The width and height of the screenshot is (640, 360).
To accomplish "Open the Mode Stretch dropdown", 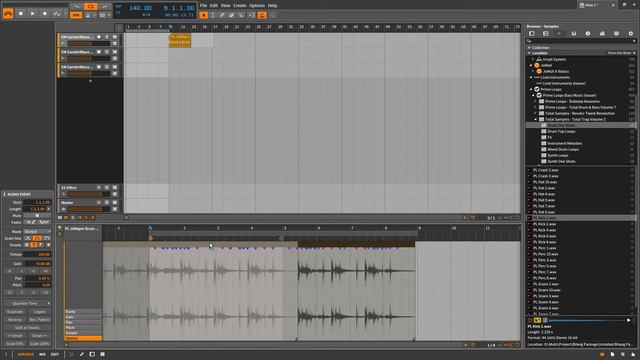I will tap(37, 231).
